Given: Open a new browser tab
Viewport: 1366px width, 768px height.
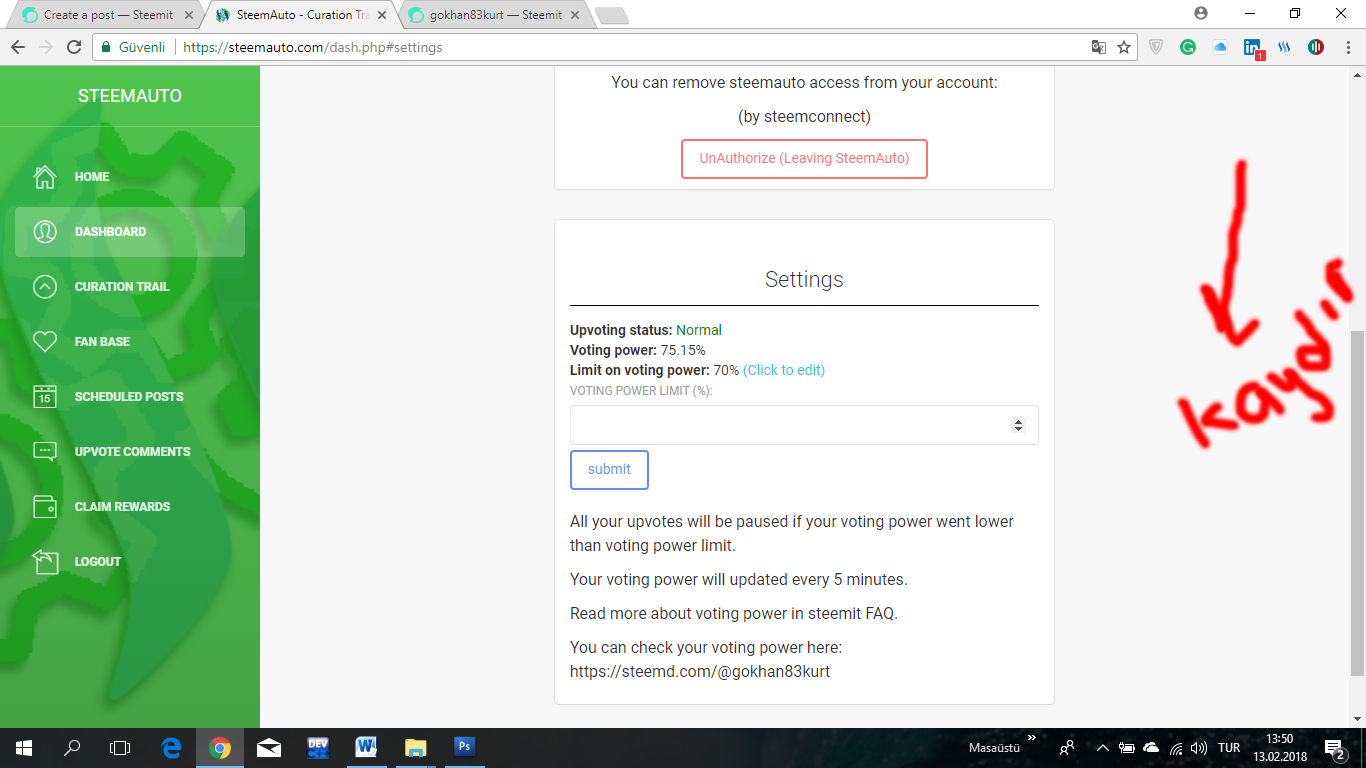Looking at the screenshot, I should tap(611, 15).
